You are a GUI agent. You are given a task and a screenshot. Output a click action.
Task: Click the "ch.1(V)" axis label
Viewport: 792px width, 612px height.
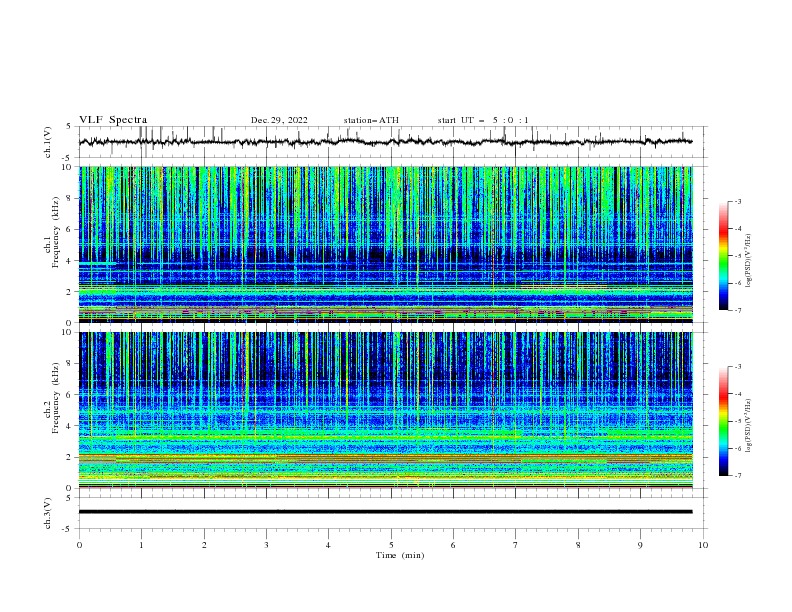point(47,142)
